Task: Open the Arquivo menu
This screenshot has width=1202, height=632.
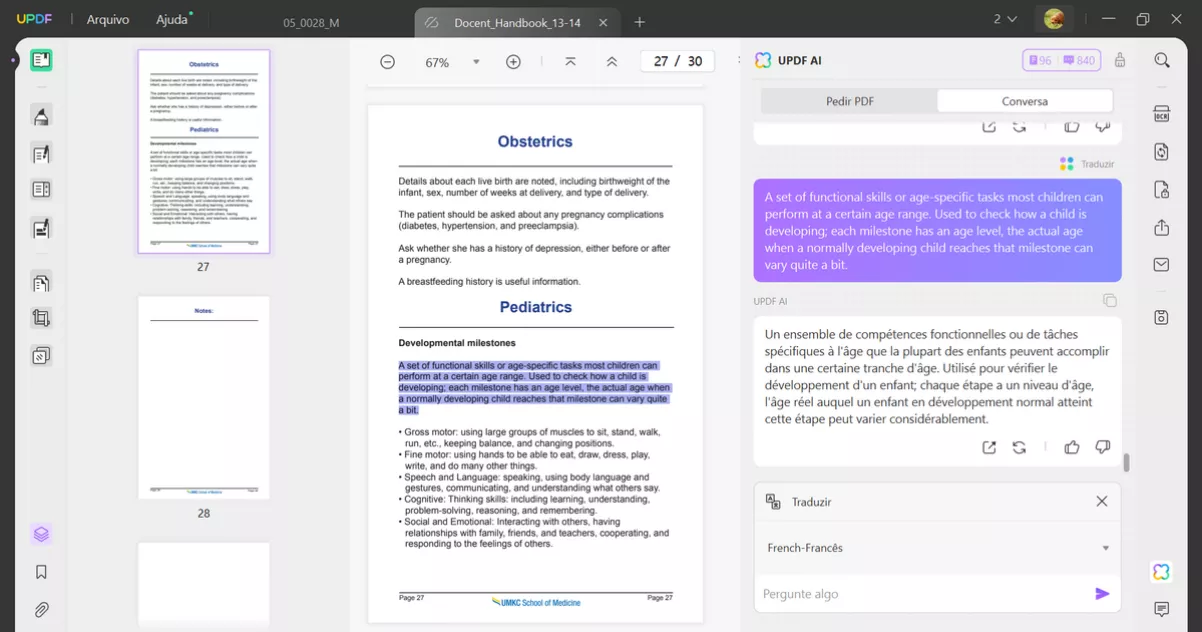Action: (107, 20)
